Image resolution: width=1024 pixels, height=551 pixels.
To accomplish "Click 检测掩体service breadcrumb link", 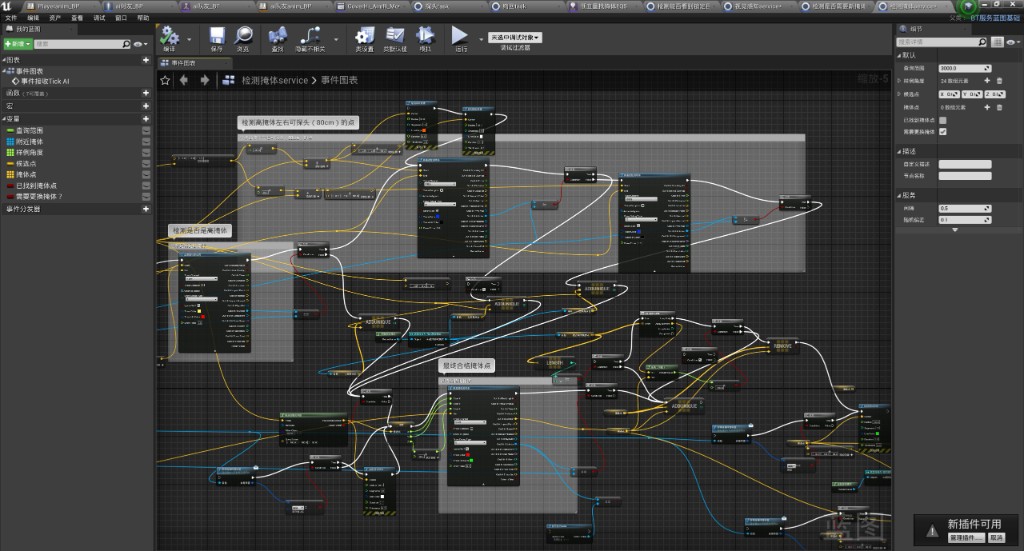I will (274, 80).
